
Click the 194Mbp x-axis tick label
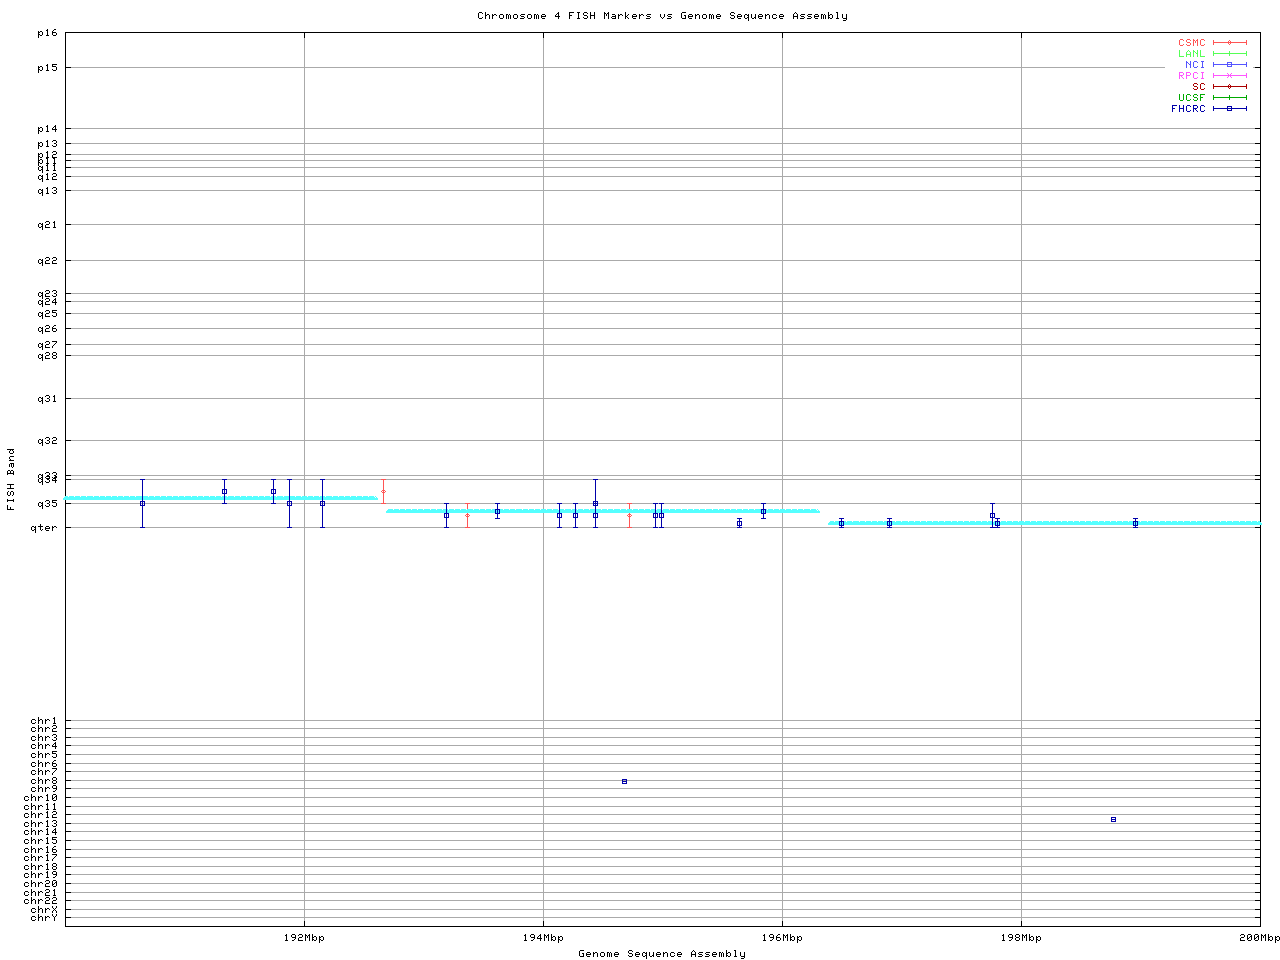click(x=543, y=938)
